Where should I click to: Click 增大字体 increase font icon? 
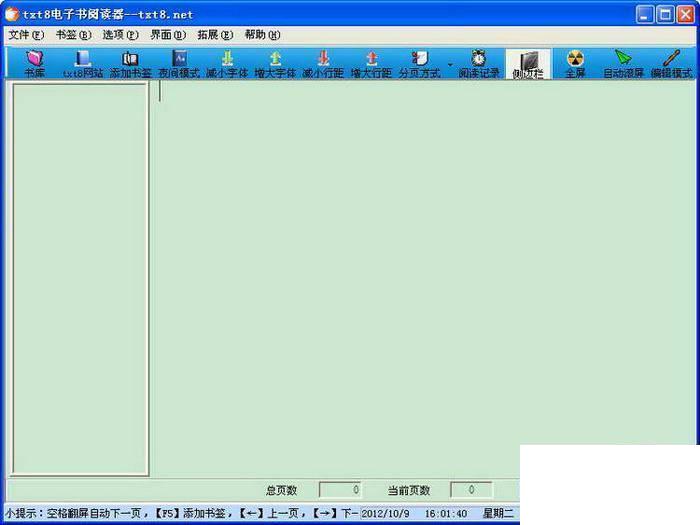tap(275, 63)
